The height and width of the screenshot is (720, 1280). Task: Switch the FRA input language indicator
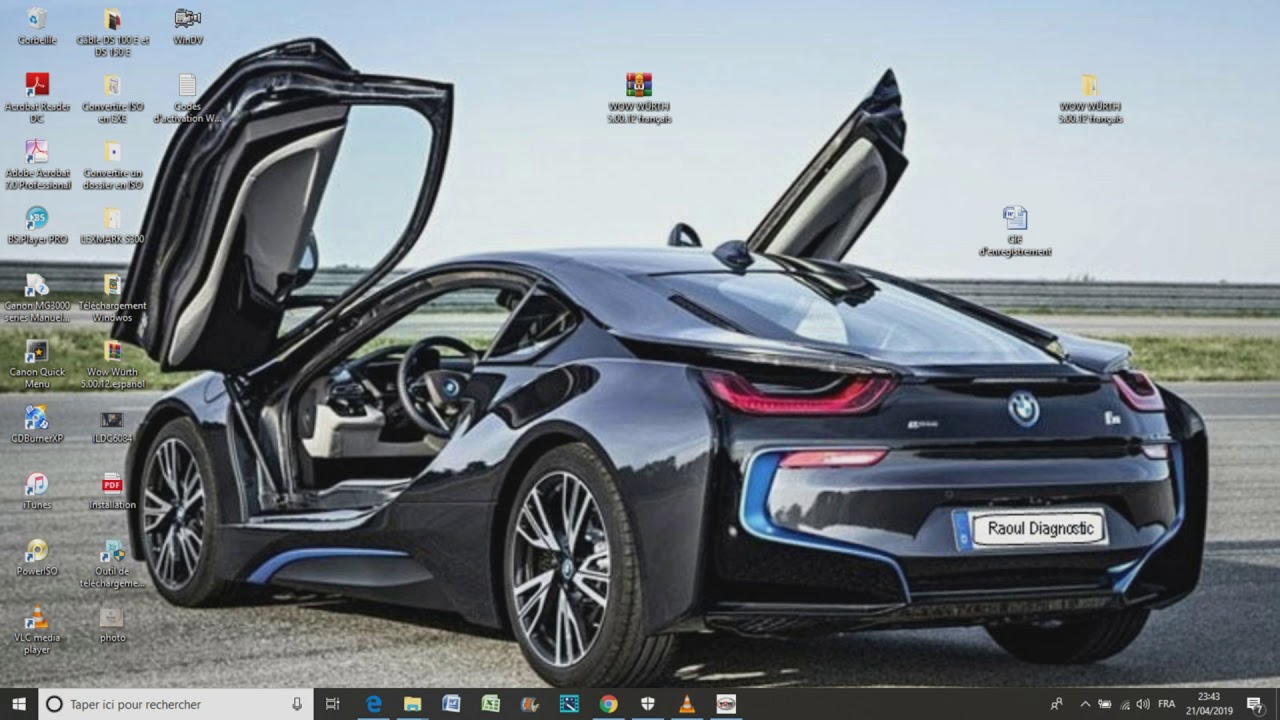(x=1166, y=704)
